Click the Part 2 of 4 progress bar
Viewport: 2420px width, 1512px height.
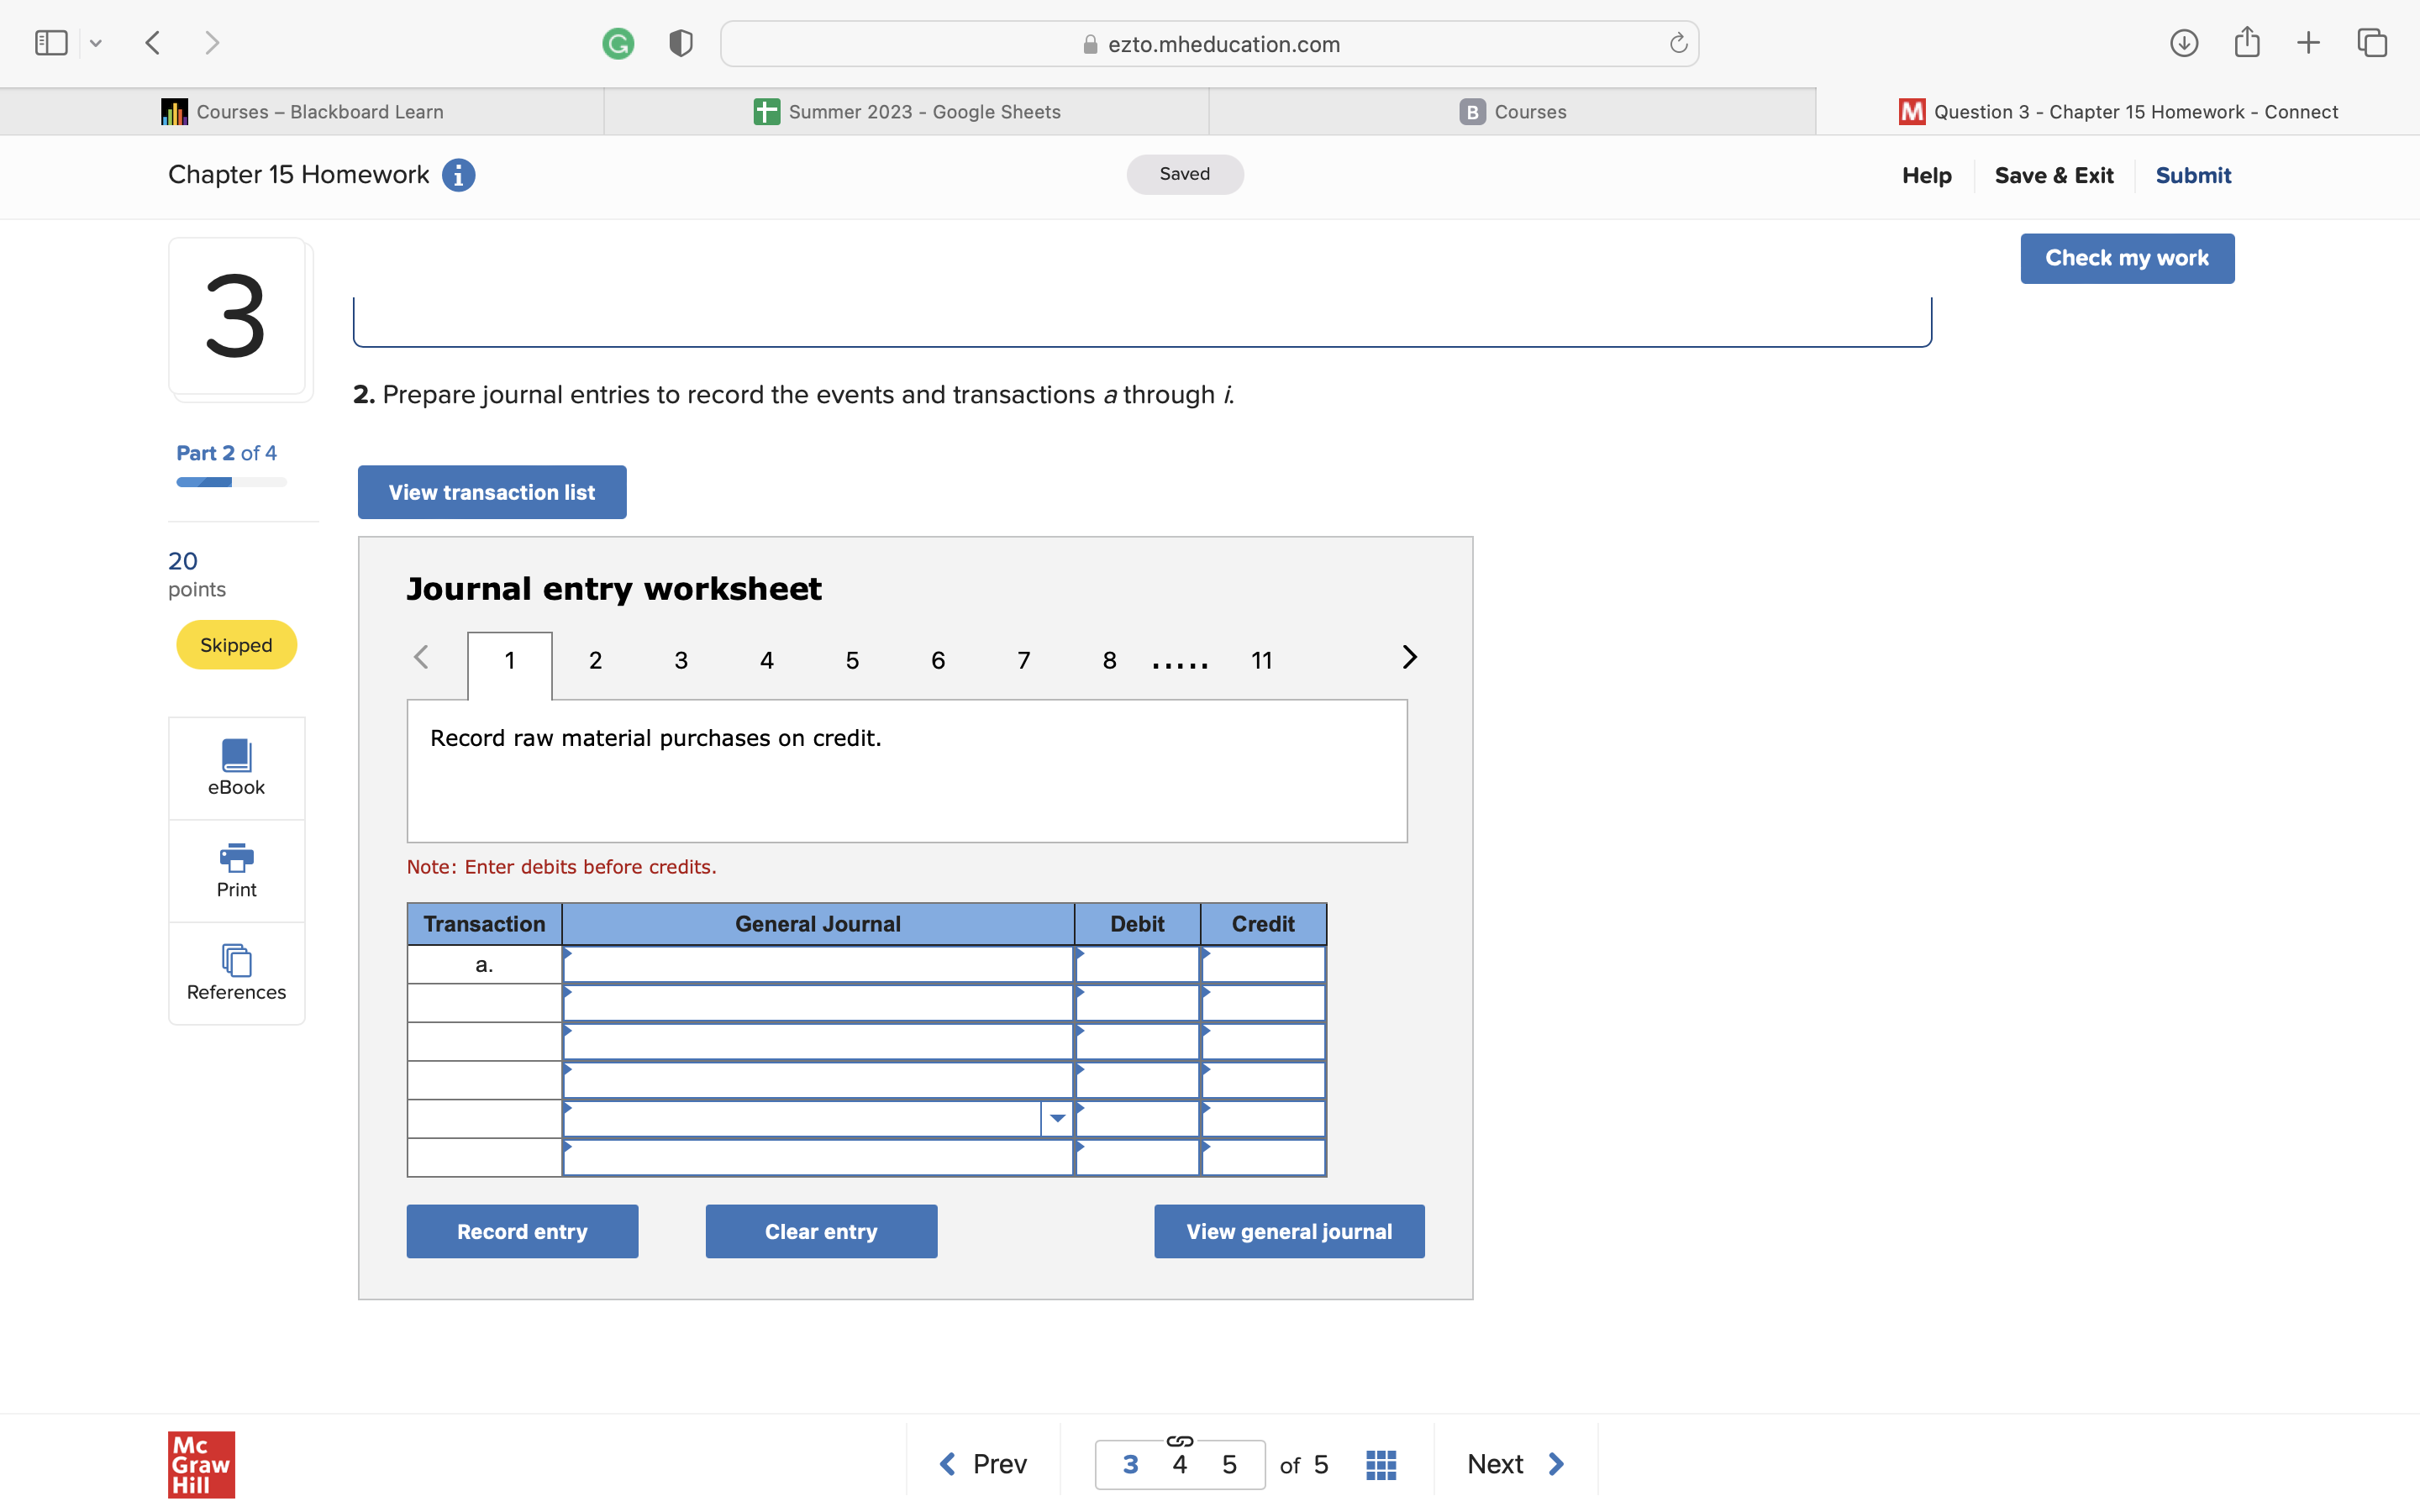pos(231,482)
